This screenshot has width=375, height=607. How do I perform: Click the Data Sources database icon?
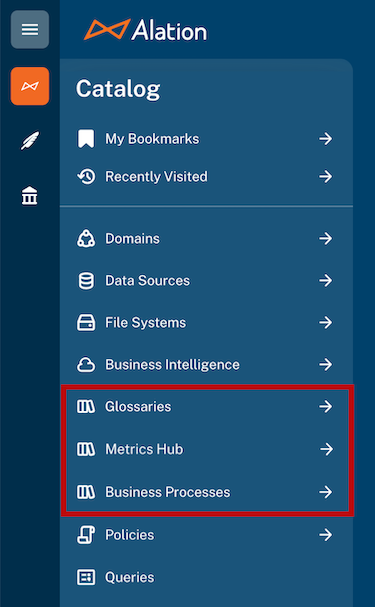click(86, 280)
